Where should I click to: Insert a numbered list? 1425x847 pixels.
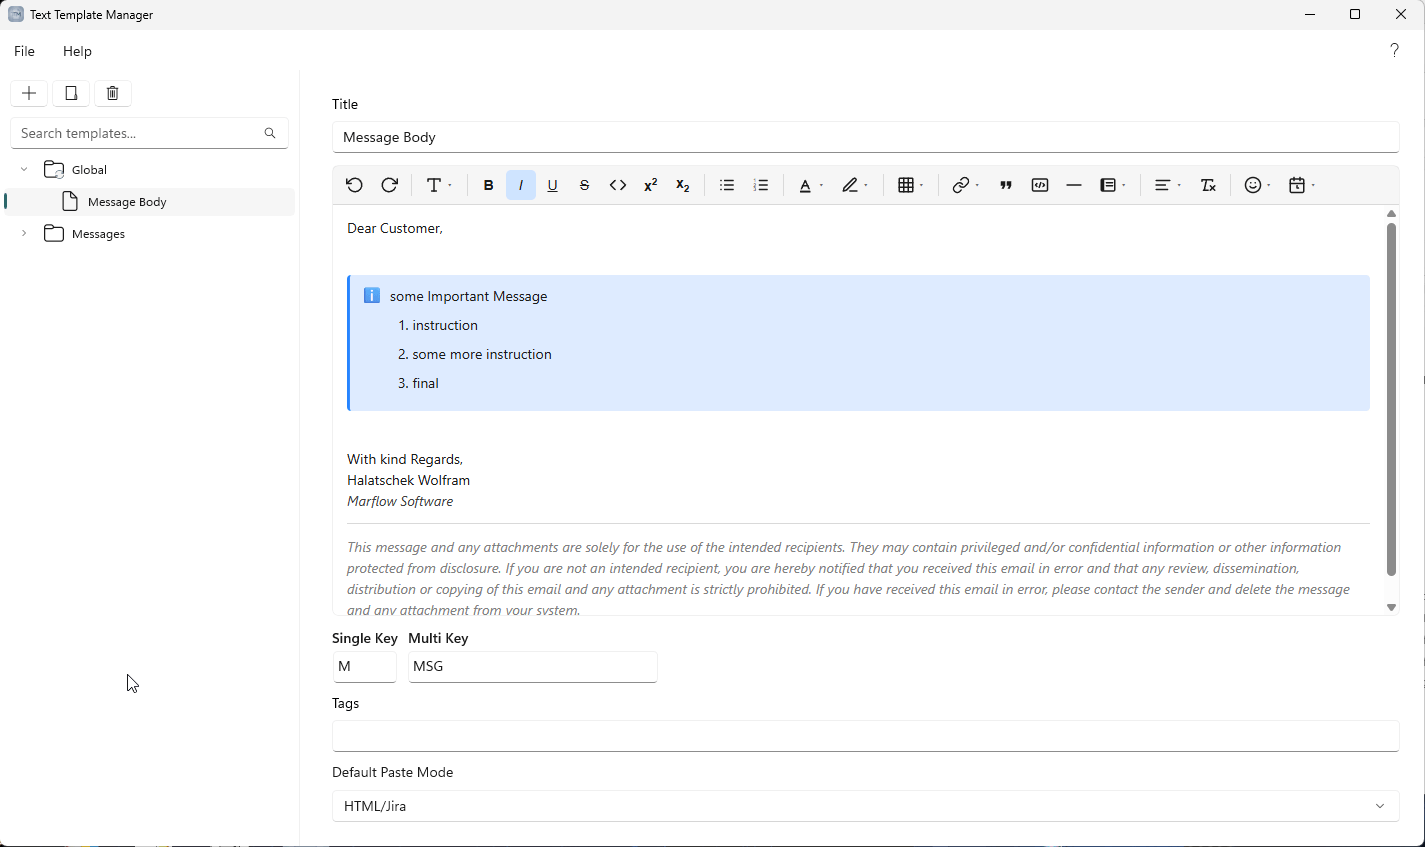click(761, 185)
